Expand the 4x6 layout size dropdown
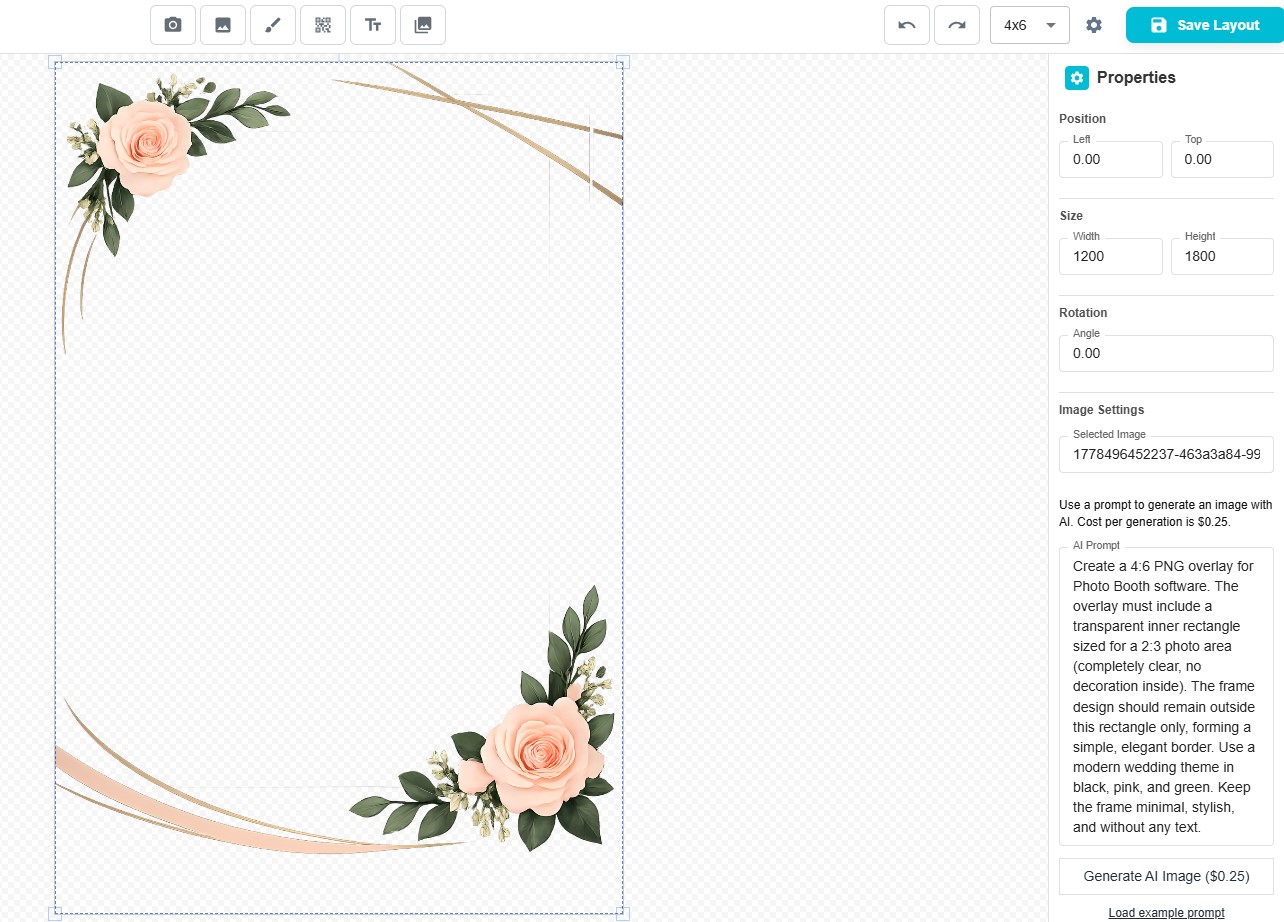 coord(1030,25)
